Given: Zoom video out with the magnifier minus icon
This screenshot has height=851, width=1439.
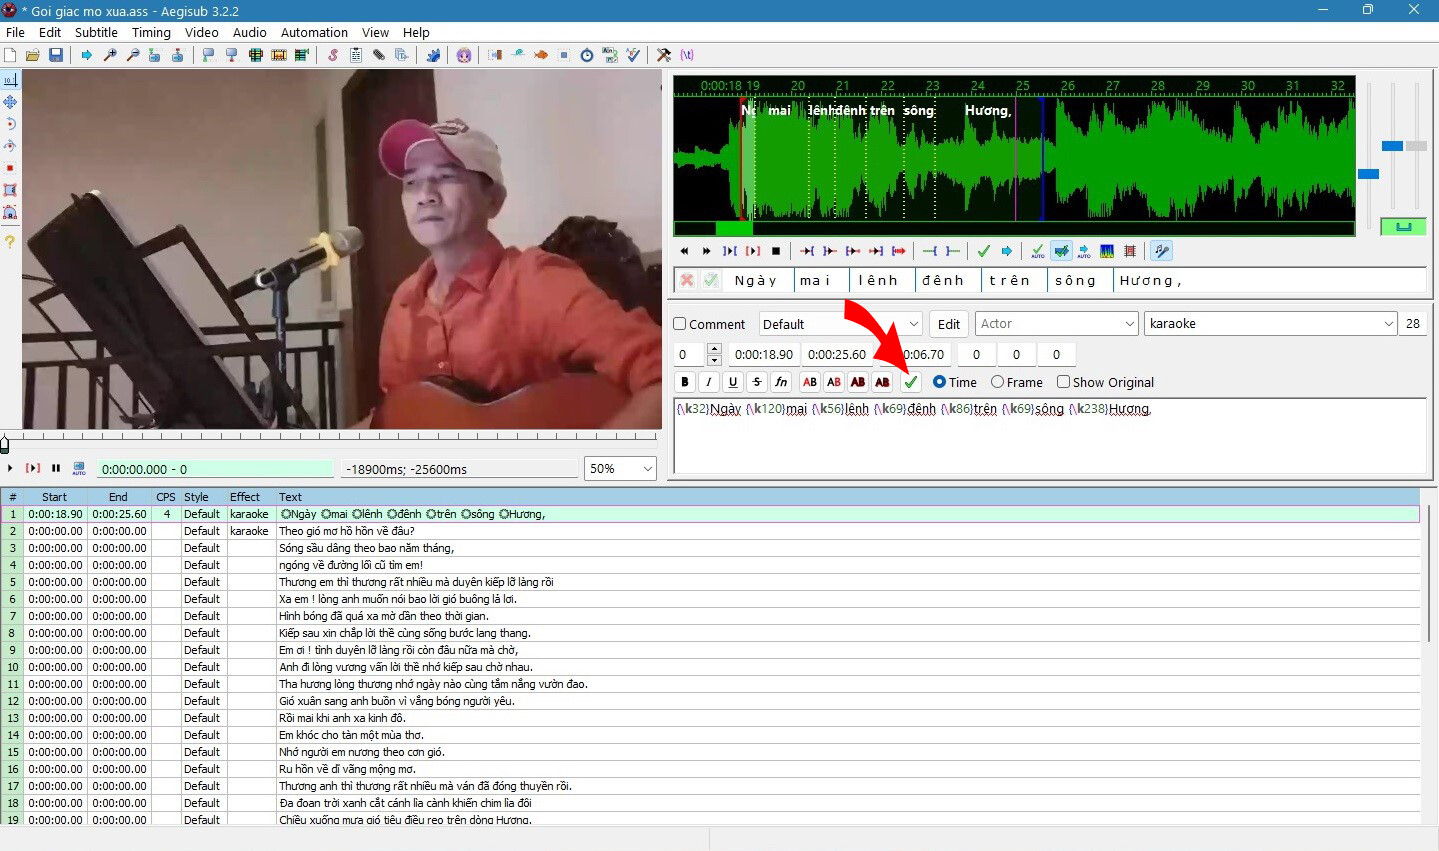Looking at the screenshot, I should tap(133, 55).
